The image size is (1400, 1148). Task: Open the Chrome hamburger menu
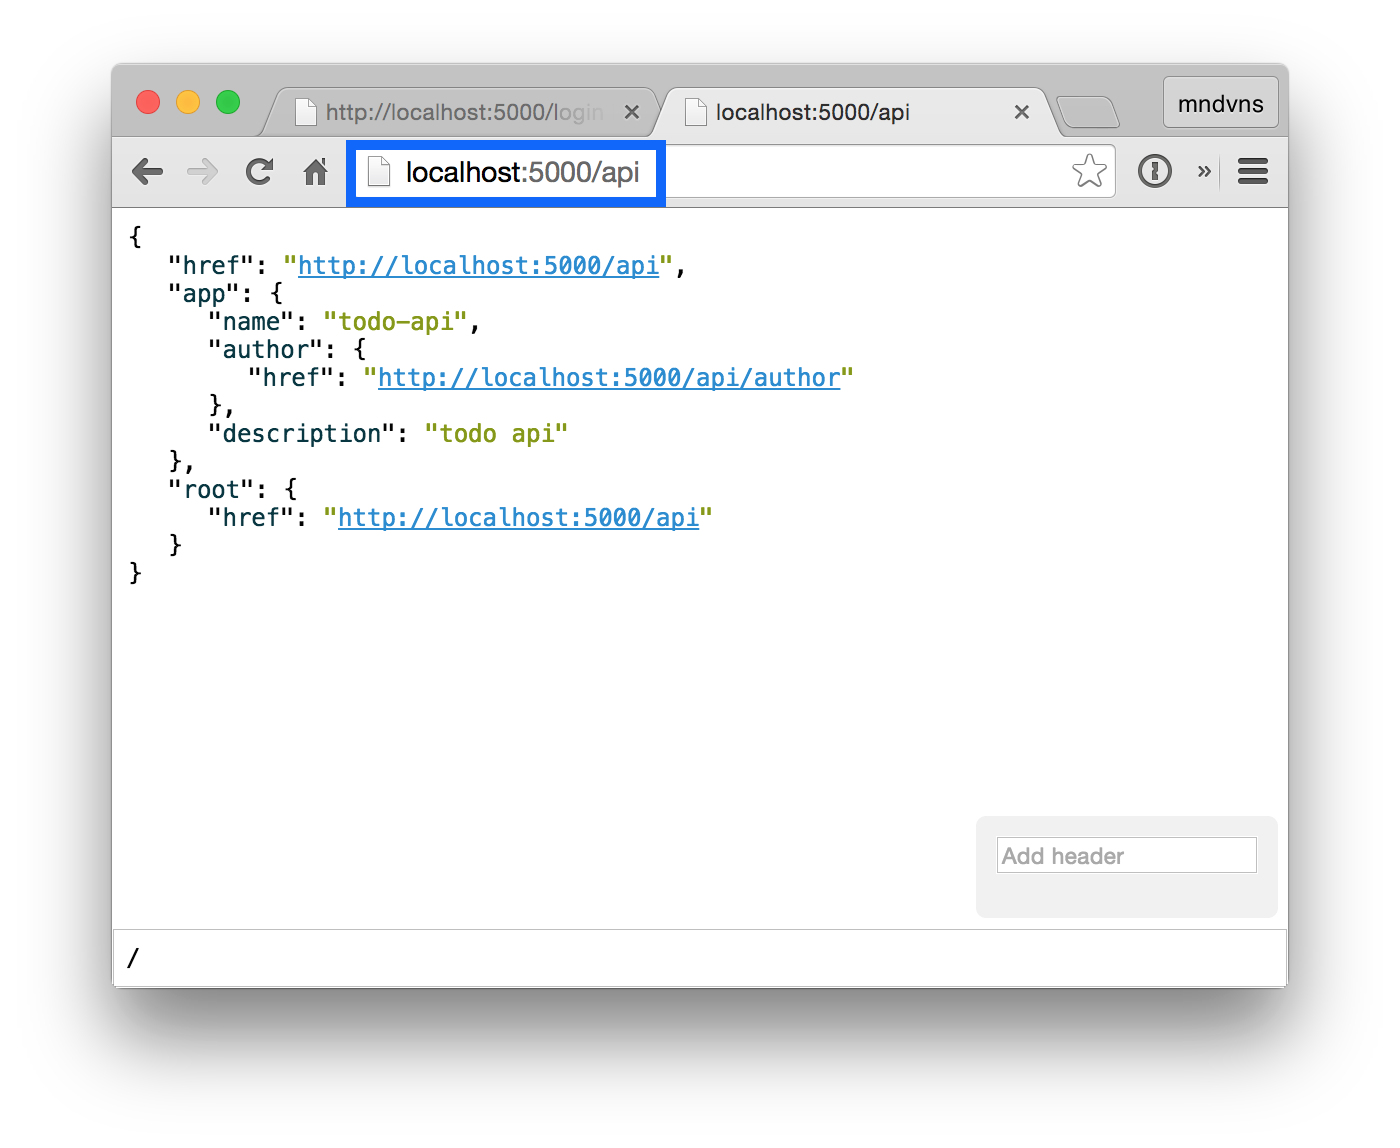1251,171
